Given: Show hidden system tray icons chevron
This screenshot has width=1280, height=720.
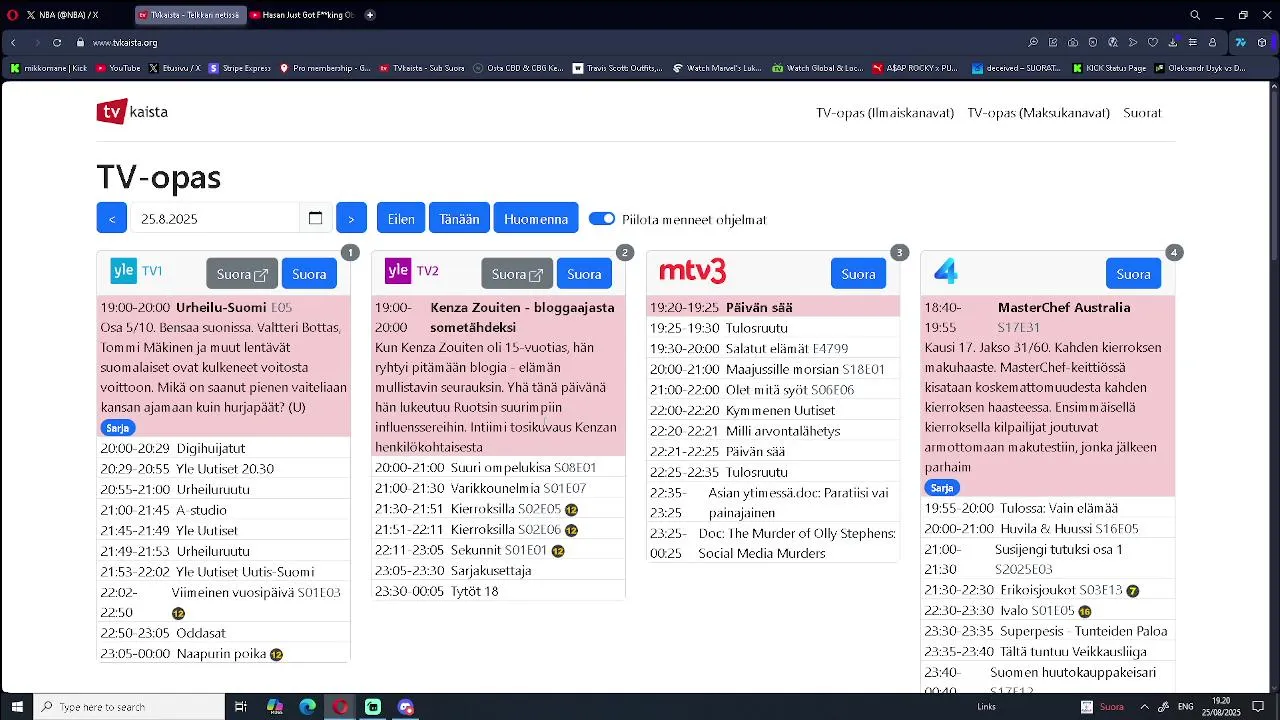Looking at the screenshot, I should tap(1144, 707).
